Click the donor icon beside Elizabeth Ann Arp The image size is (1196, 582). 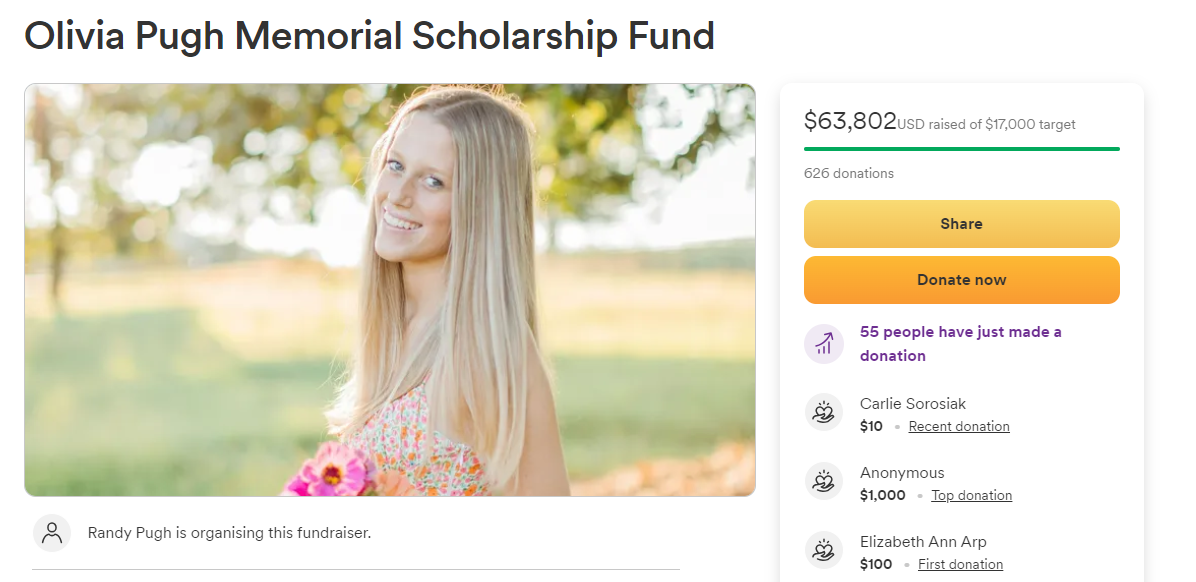tap(824, 551)
